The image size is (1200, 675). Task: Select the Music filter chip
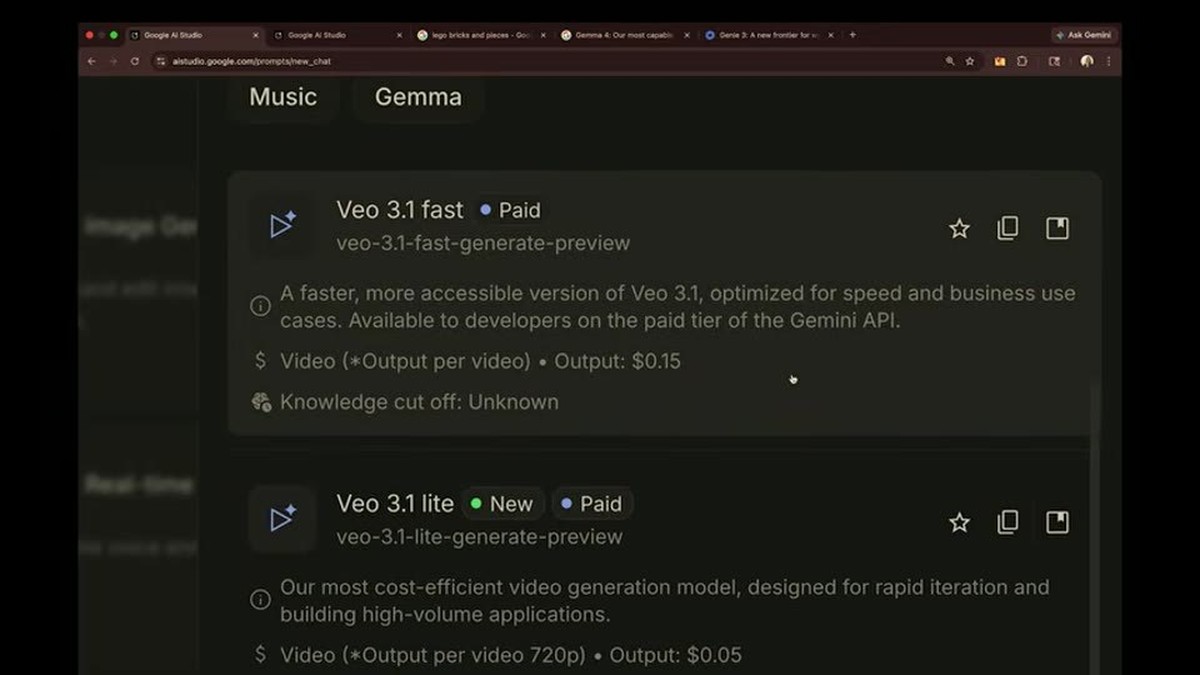(x=283, y=97)
